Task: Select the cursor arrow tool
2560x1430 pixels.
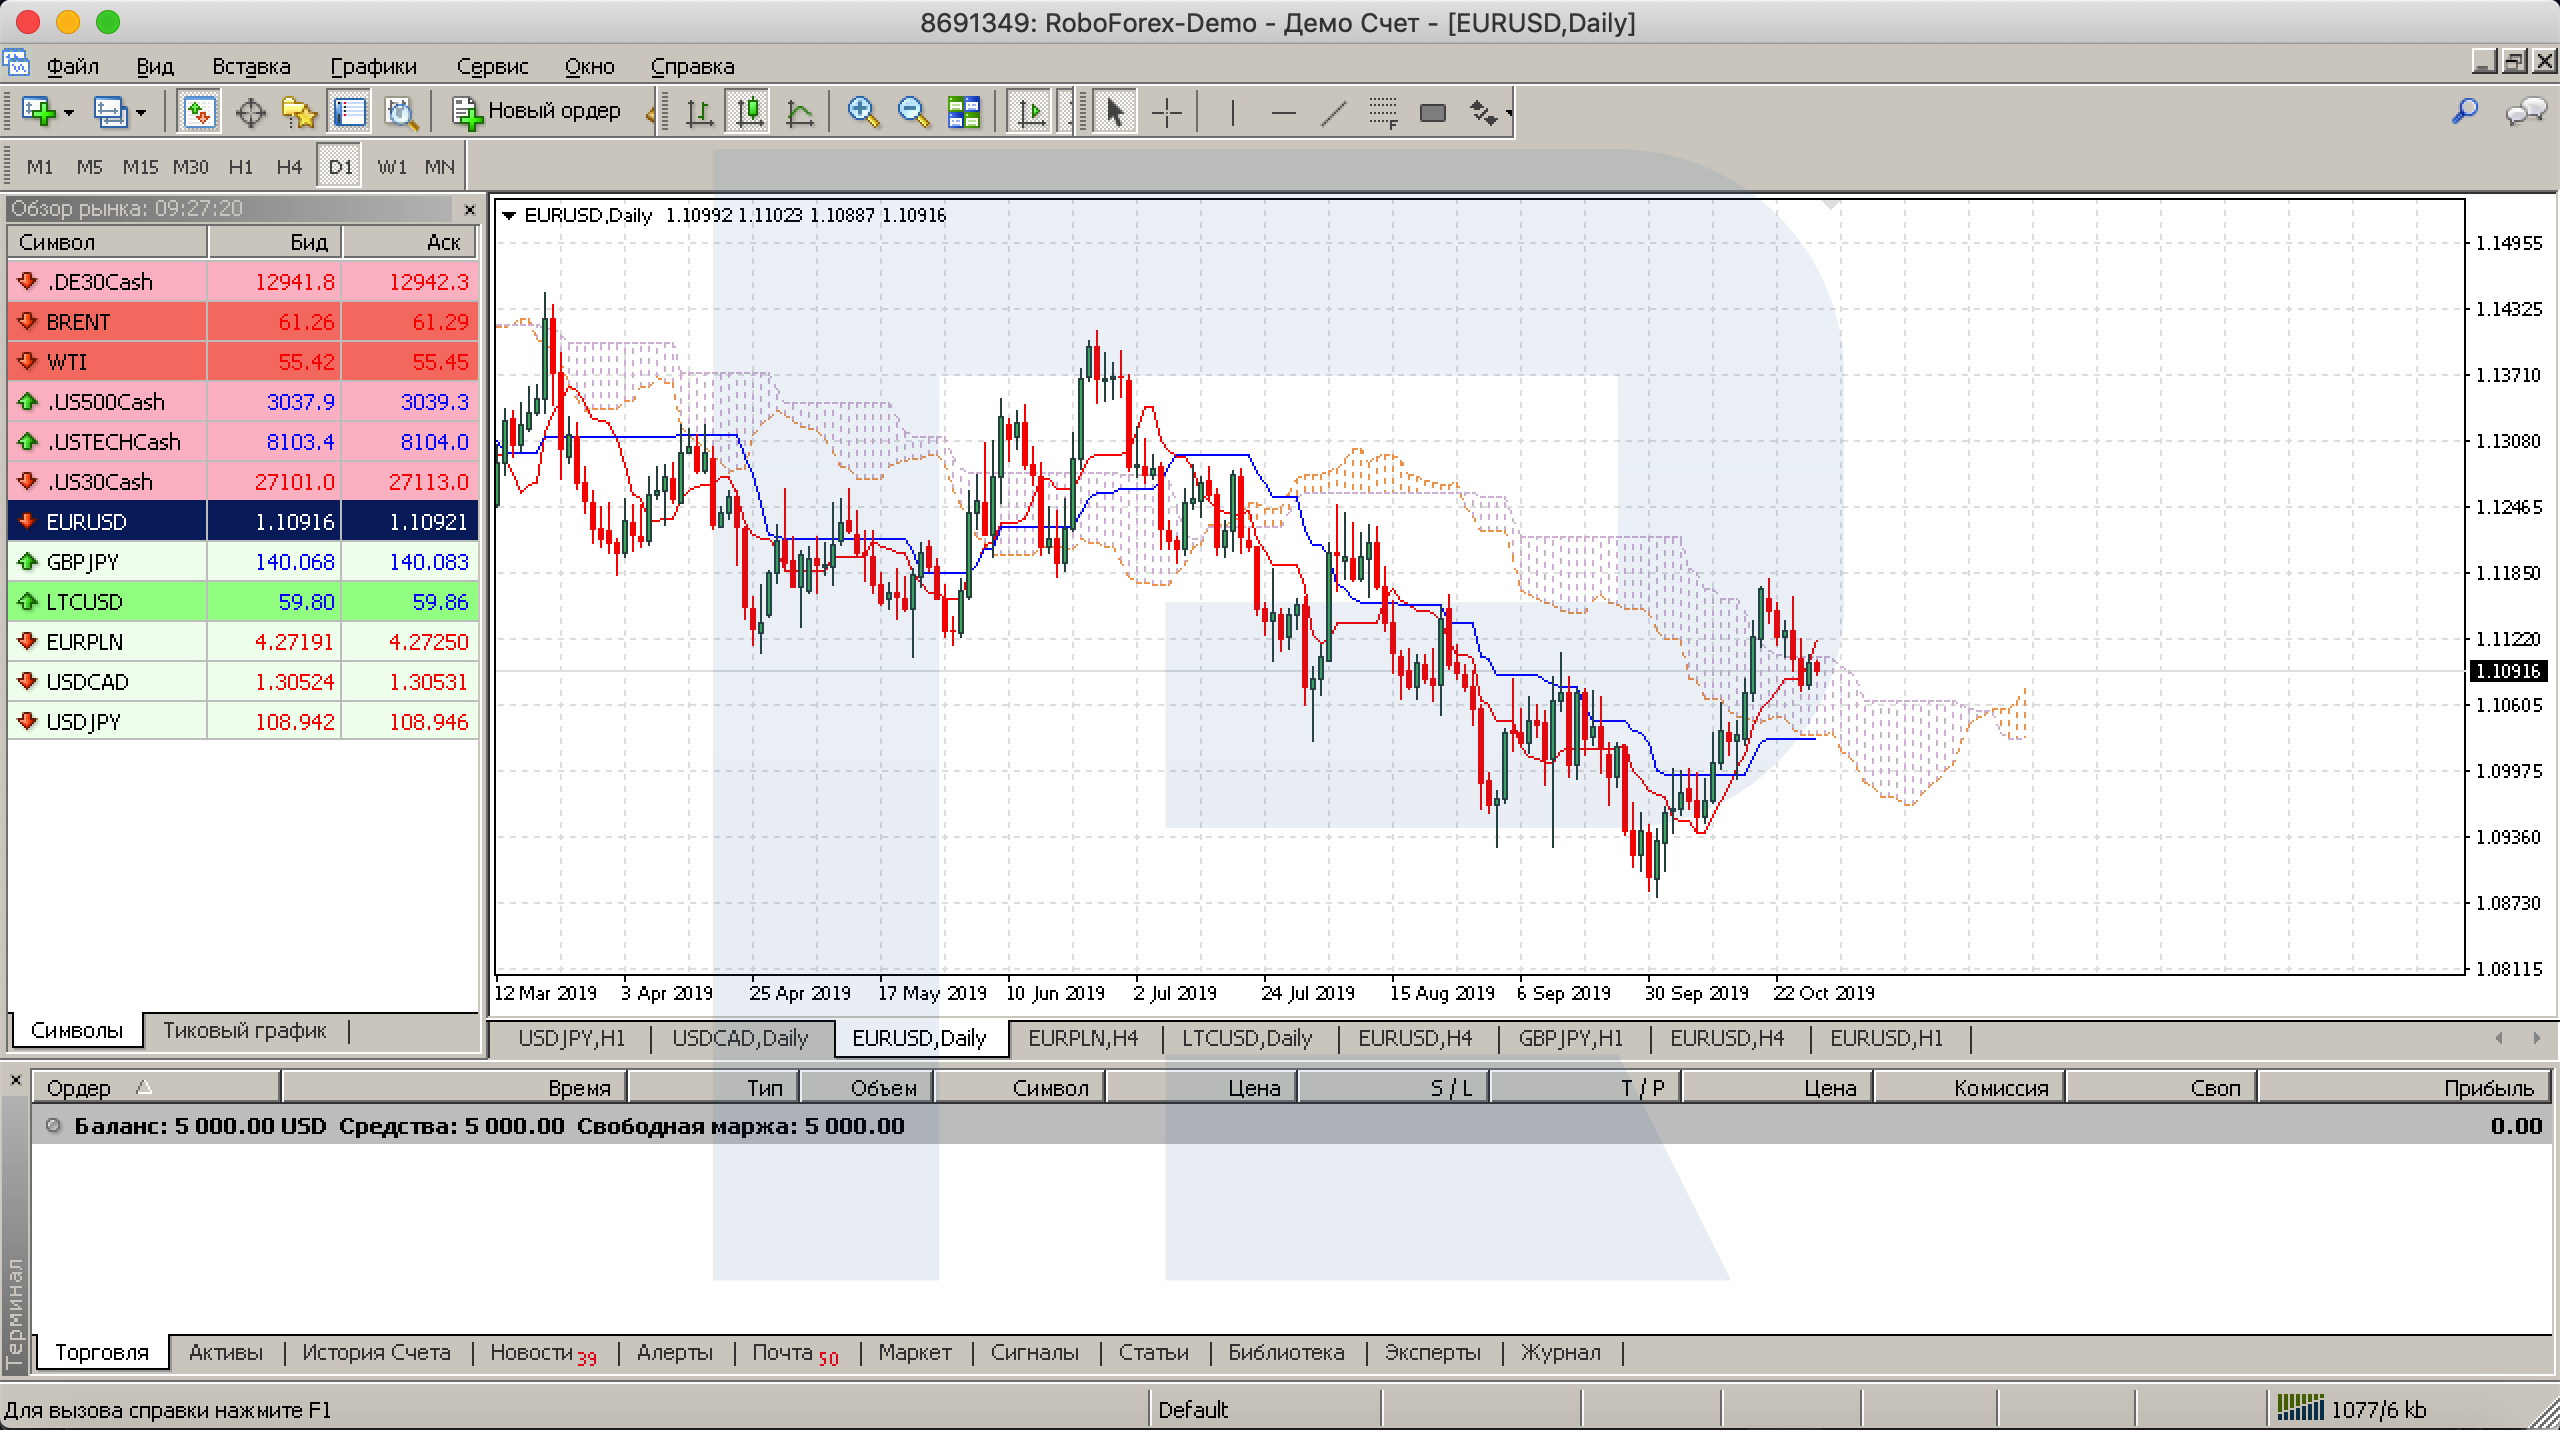Action: tap(1114, 112)
